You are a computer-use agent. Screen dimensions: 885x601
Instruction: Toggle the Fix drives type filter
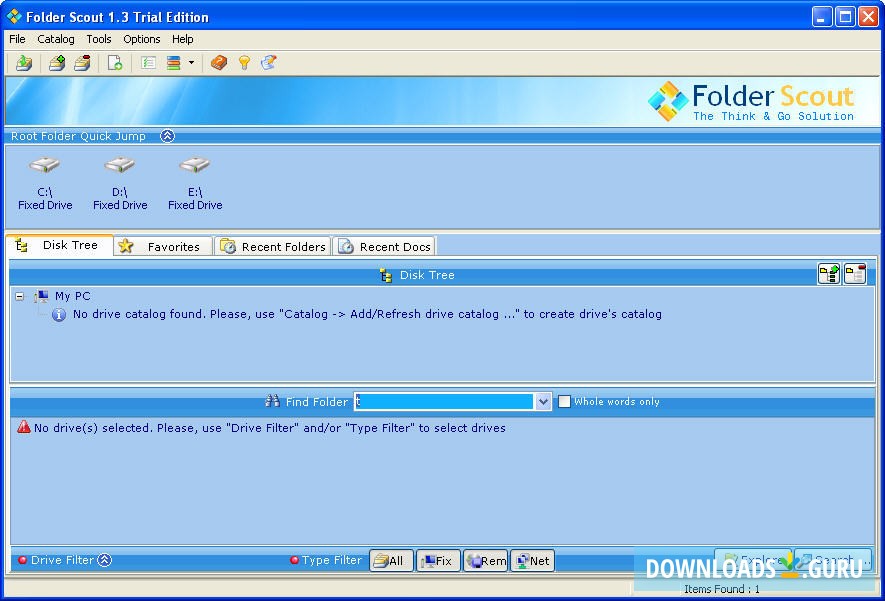point(439,561)
